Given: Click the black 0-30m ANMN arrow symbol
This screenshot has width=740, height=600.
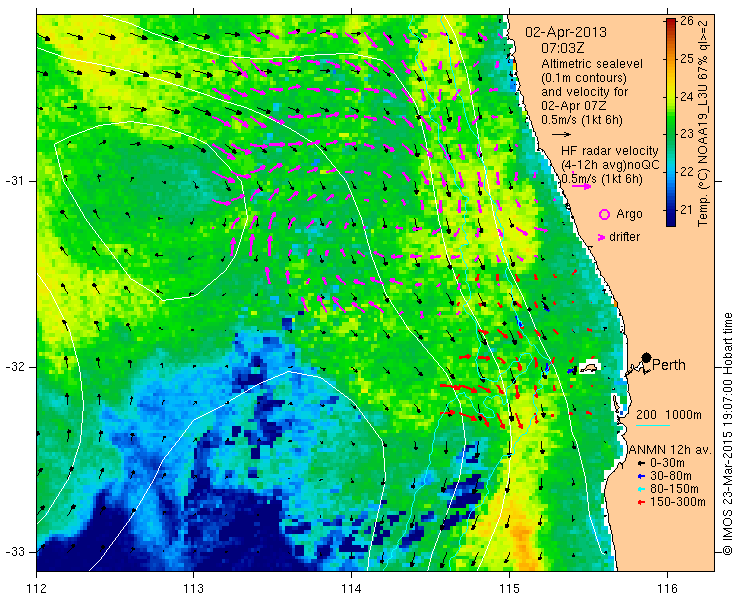Looking at the screenshot, I should coord(640,464).
